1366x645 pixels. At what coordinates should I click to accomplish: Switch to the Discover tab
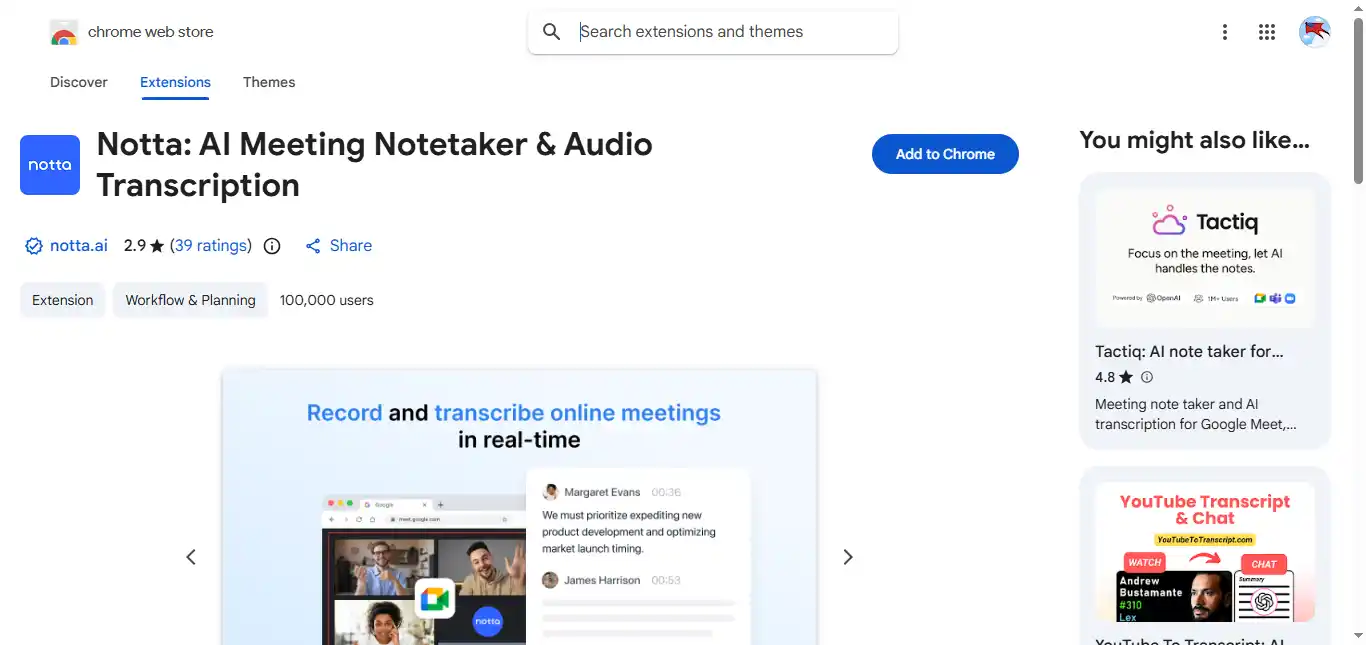pos(79,82)
